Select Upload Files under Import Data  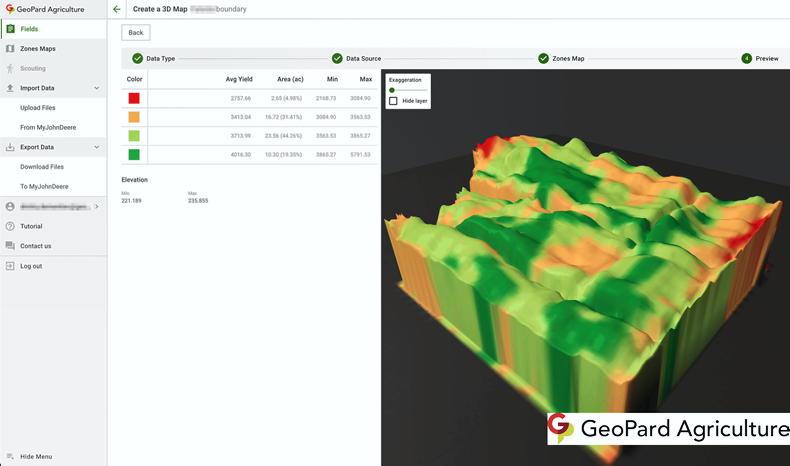click(x=38, y=108)
